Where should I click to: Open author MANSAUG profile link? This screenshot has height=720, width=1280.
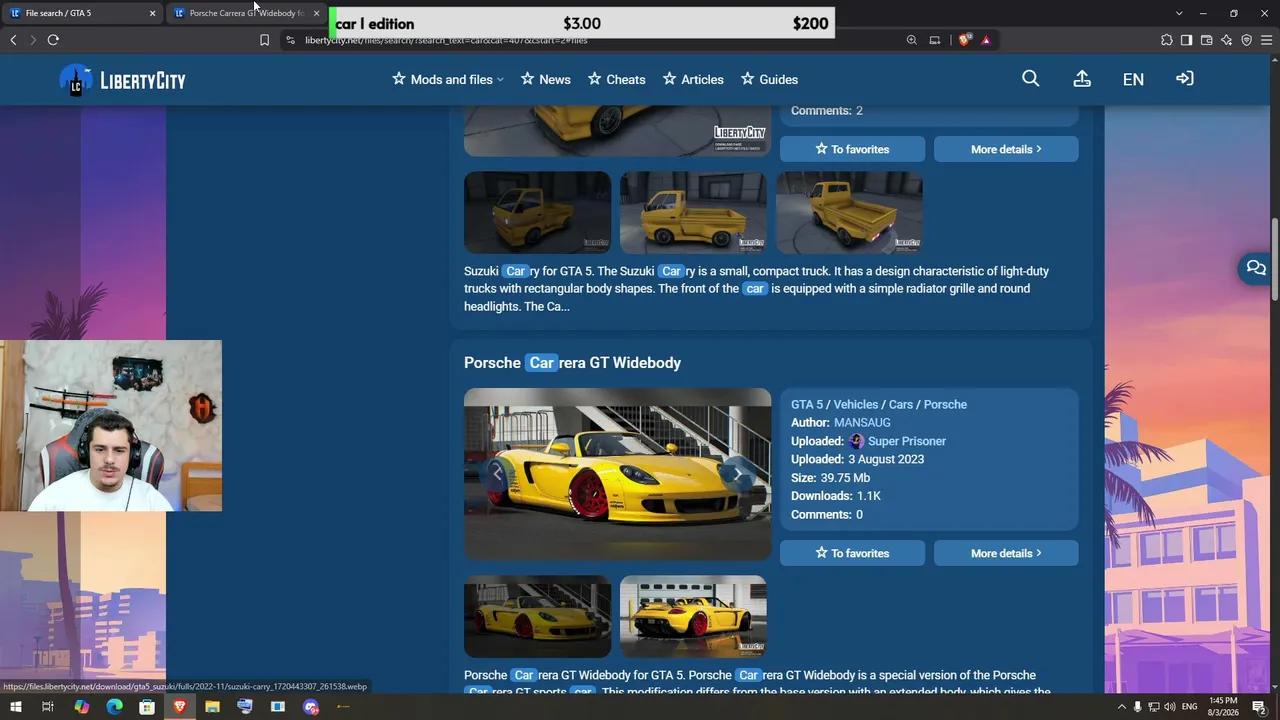pyautogui.click(x=862, y=423)
